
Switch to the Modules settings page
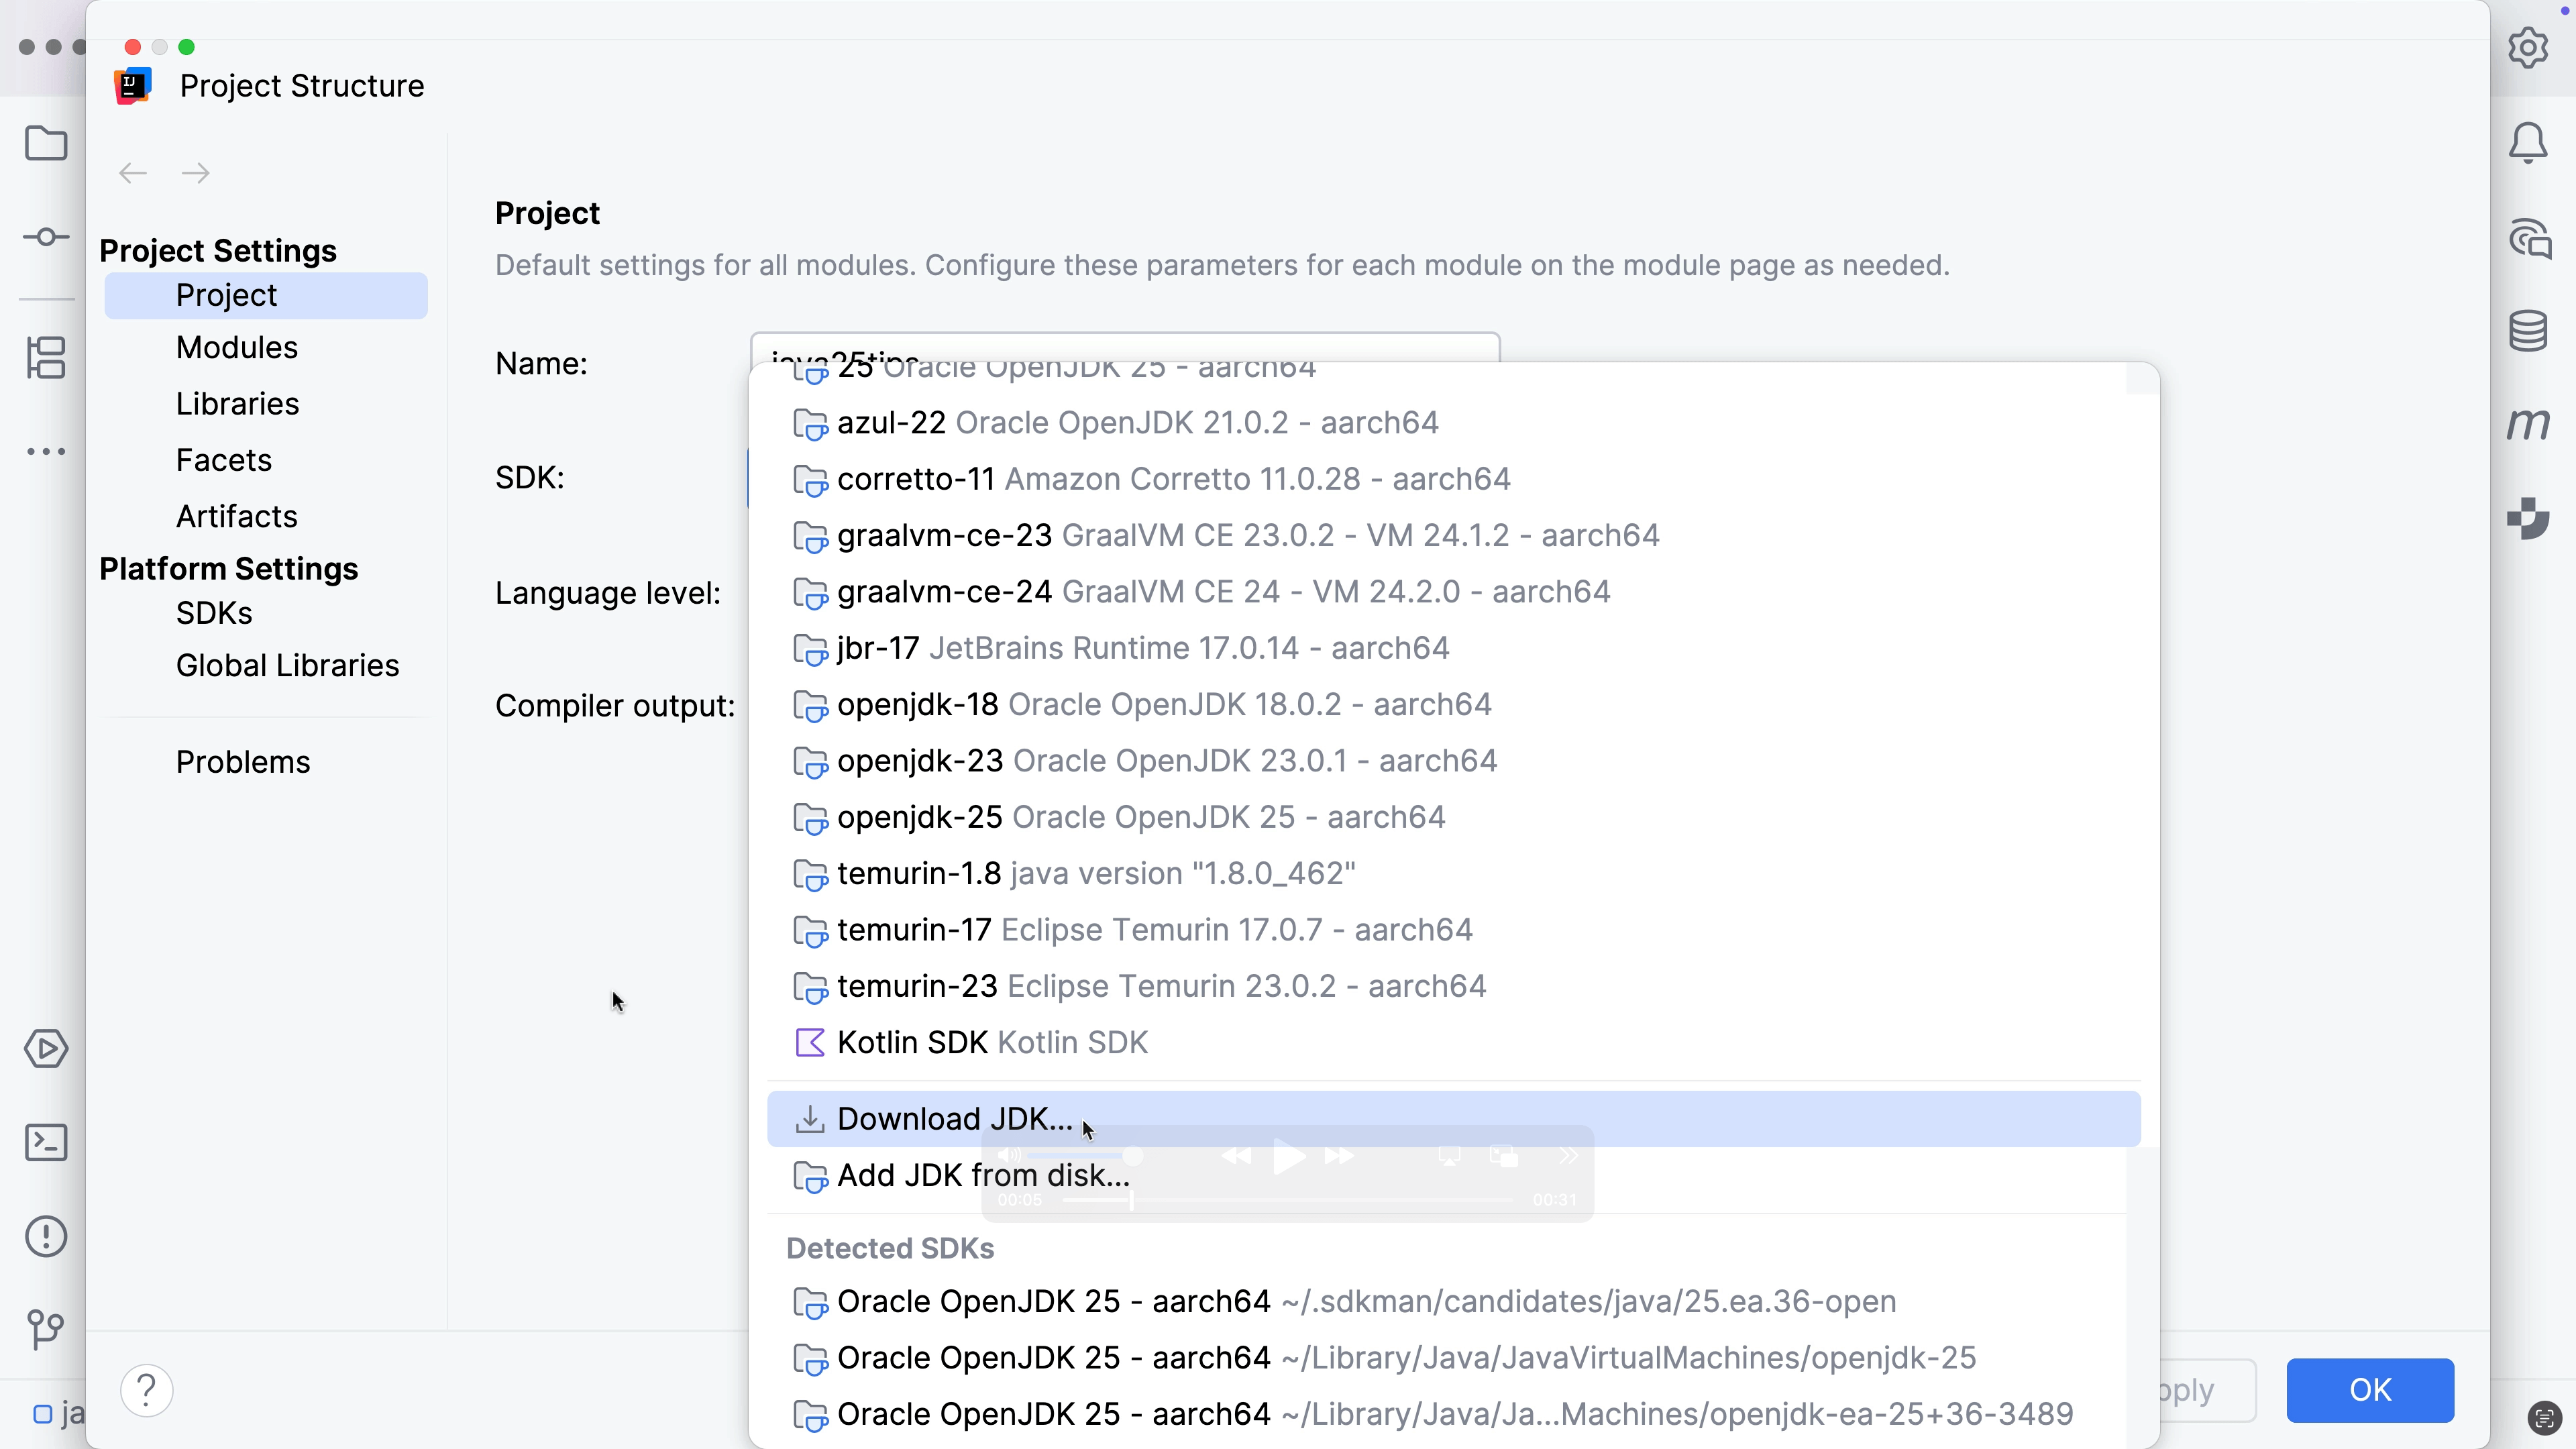coord(236,347)
